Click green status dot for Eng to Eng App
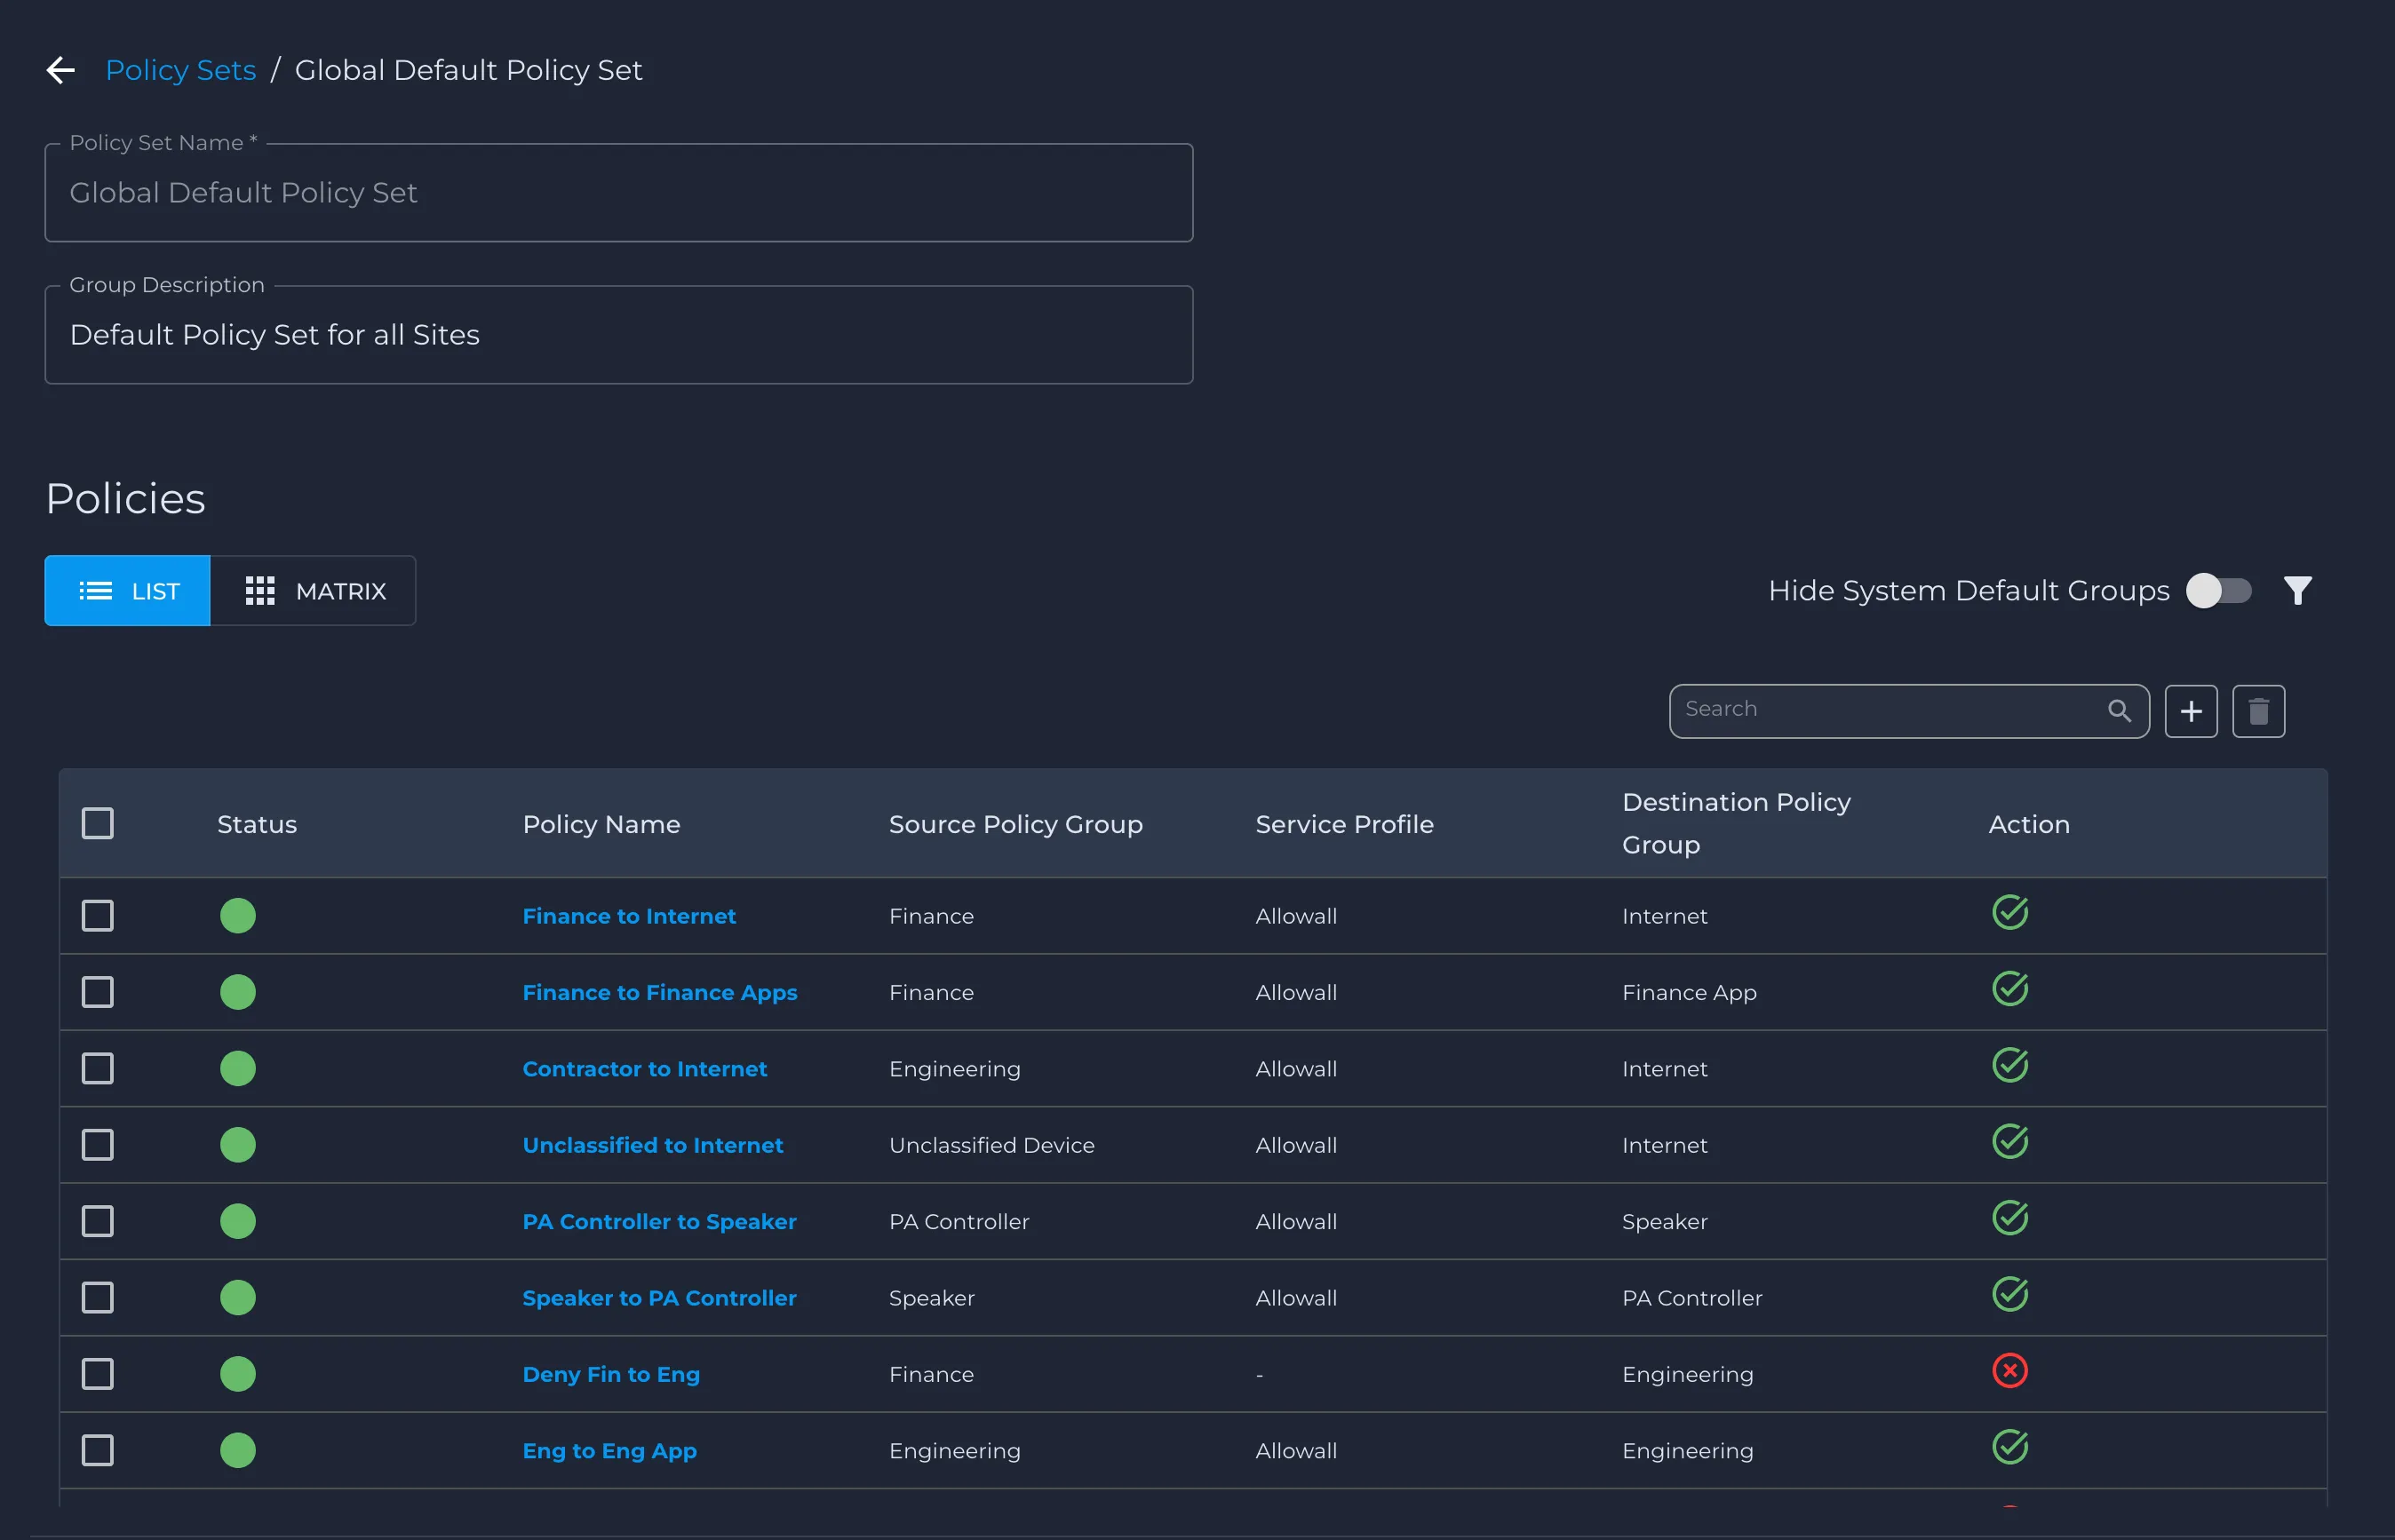The width and height of the screenshot is (2395, 1540). 238,1450
